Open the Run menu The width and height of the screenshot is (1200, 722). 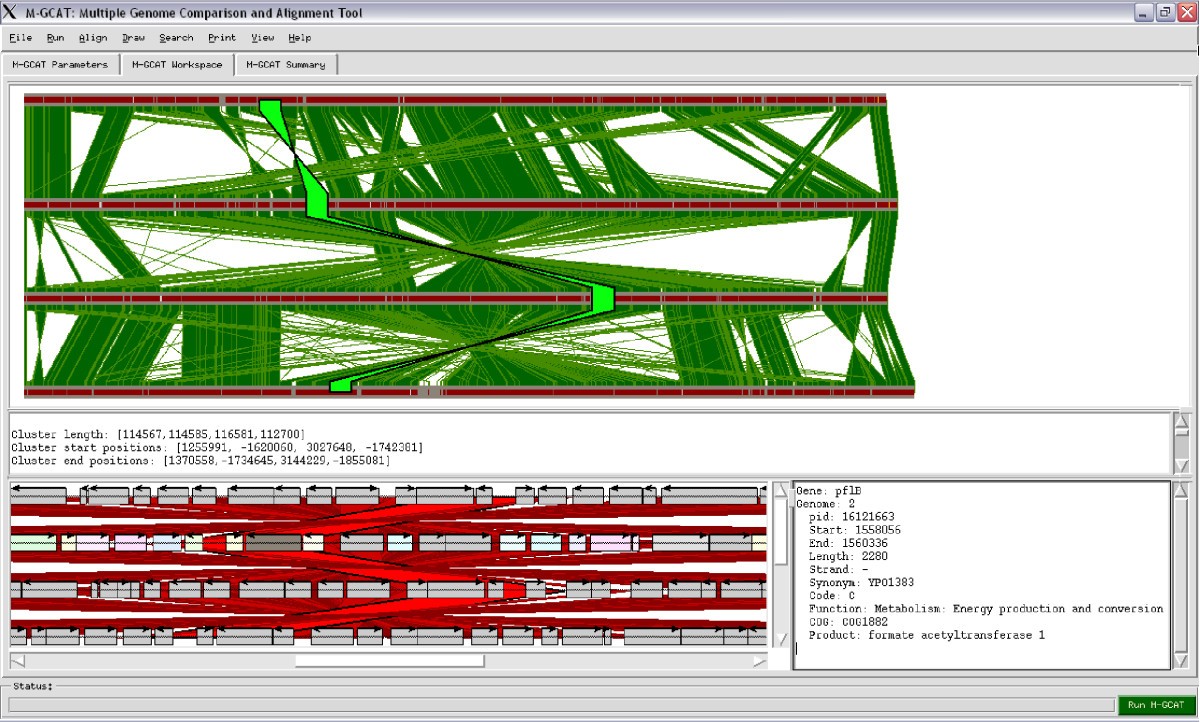point(55,38)
